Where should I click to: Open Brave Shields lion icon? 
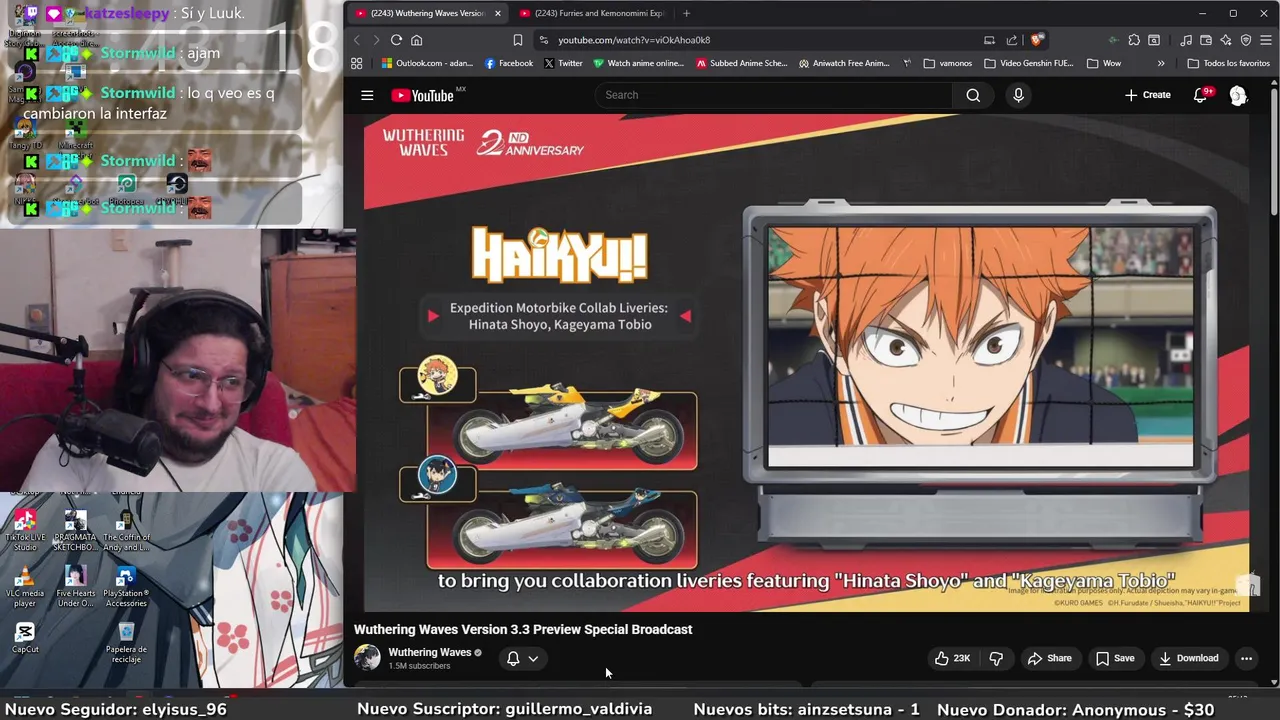1037,40
